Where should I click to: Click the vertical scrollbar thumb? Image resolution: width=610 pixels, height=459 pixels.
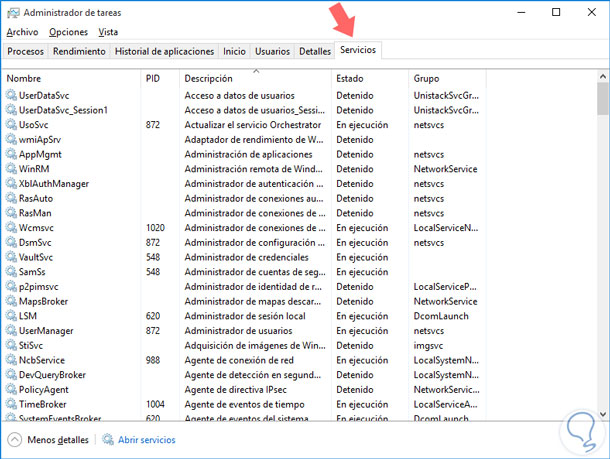coord(603,99)
